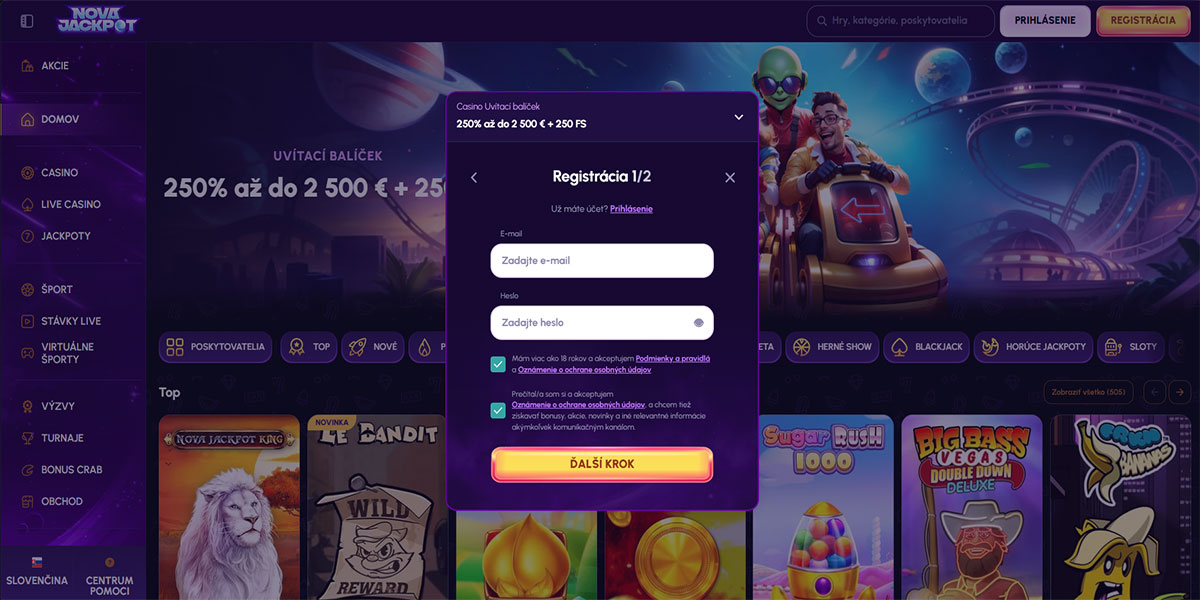The width and height of the screenshot is (1200, 600).
Task: Select the Blackjack category tab
Action: coord(927,347)
